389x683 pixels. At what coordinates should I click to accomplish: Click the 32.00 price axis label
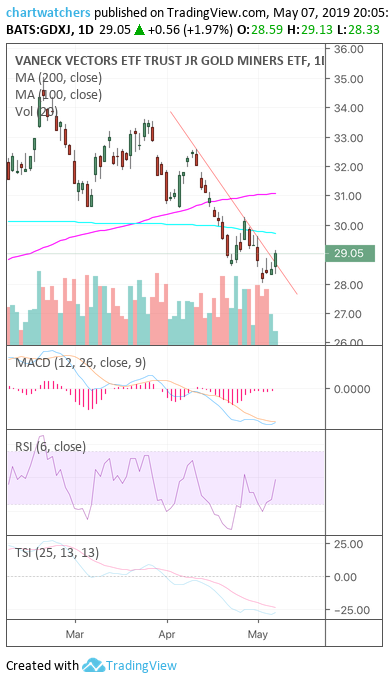(x=348, y=167)
